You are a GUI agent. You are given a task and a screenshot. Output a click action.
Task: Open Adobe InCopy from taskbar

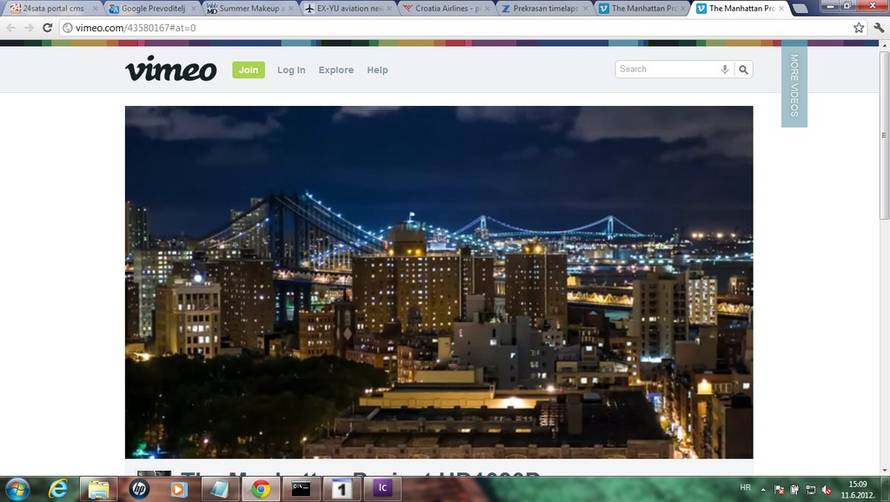click(382, 488)
